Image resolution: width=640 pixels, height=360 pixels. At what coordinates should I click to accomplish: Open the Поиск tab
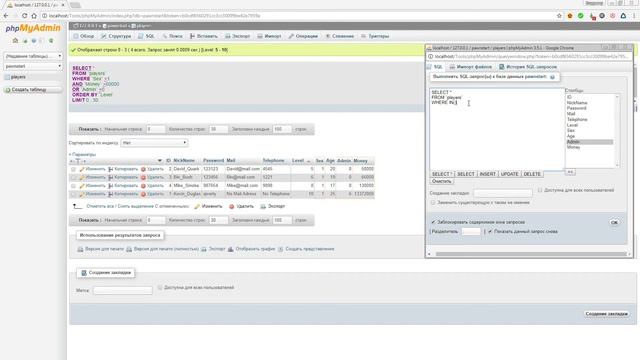pyautogui.click(x=172, y=36)
